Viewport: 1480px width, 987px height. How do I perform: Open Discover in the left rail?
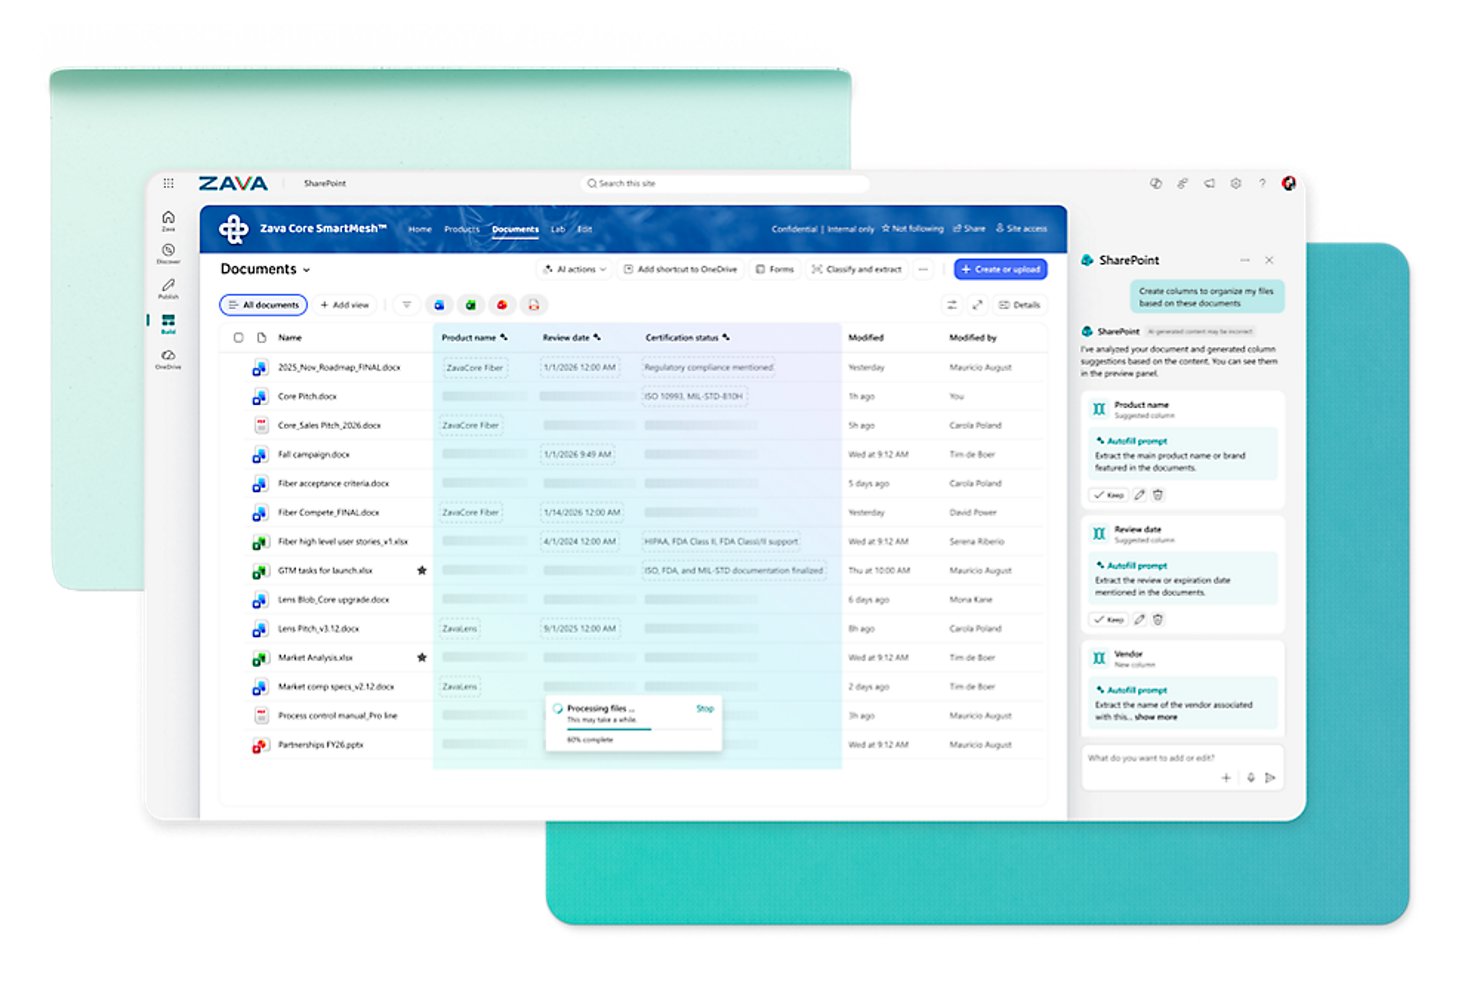168,254
